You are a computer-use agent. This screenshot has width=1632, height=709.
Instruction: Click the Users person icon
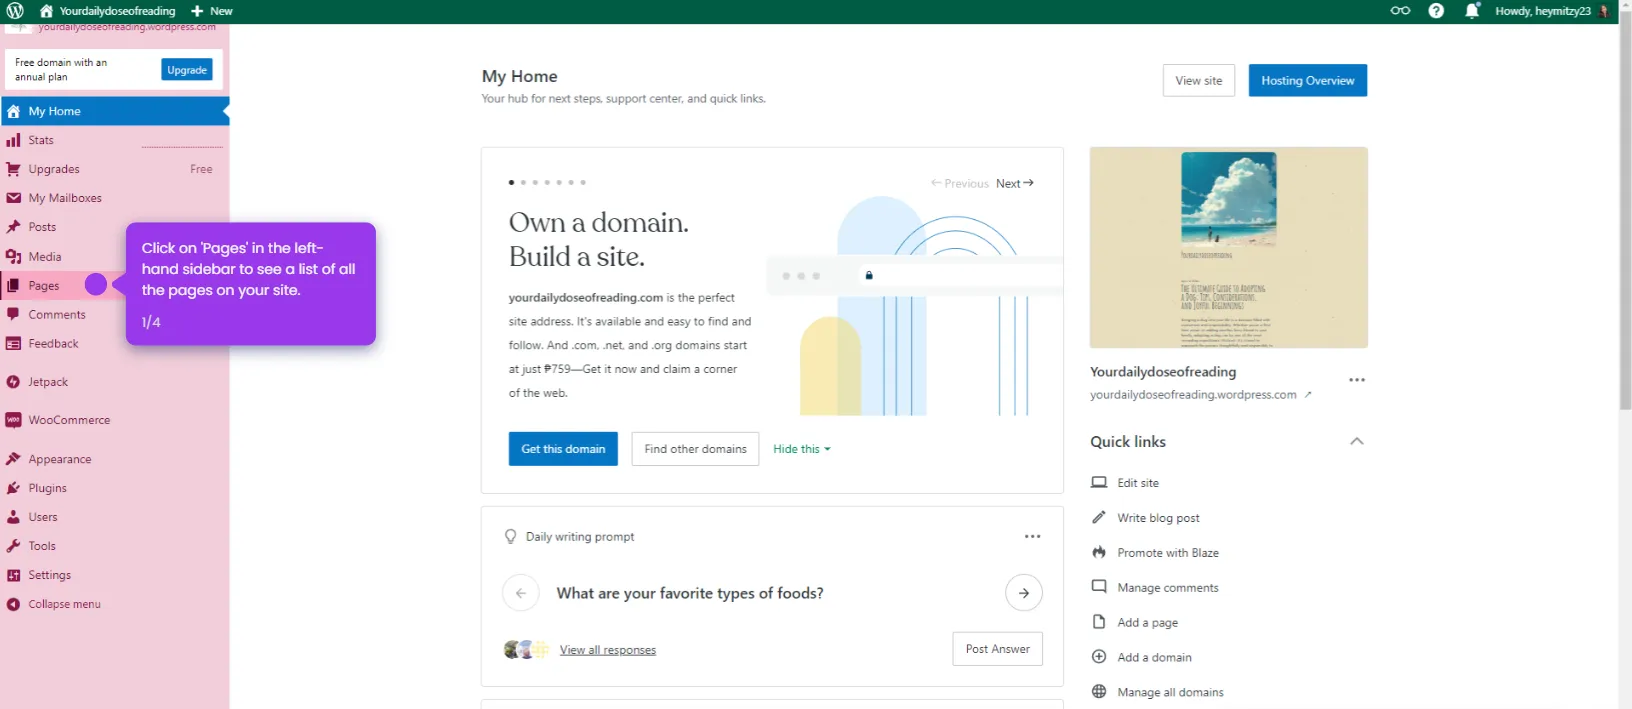tap(13, 517)
